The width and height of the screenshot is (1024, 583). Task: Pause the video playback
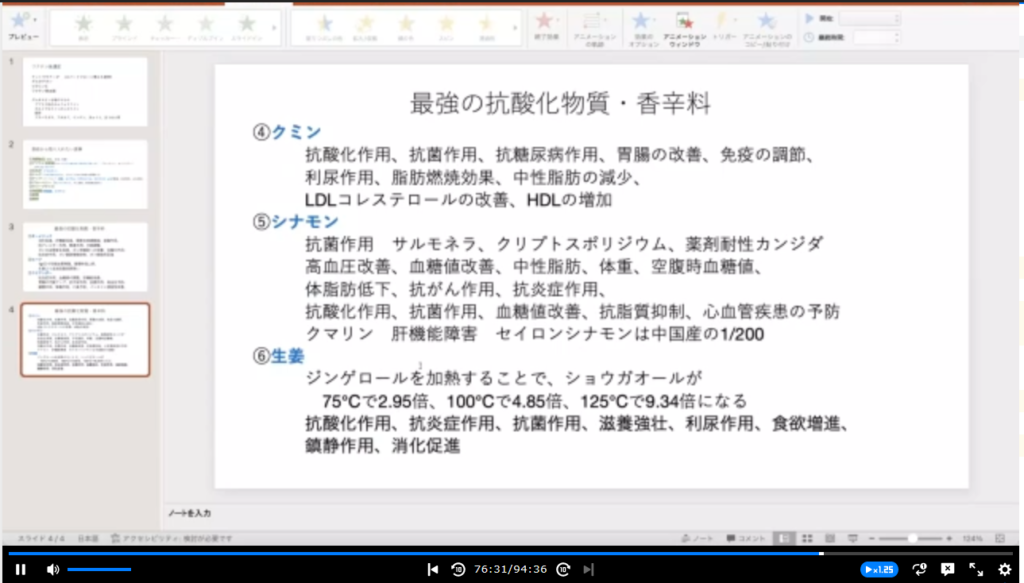click(20, 569)
